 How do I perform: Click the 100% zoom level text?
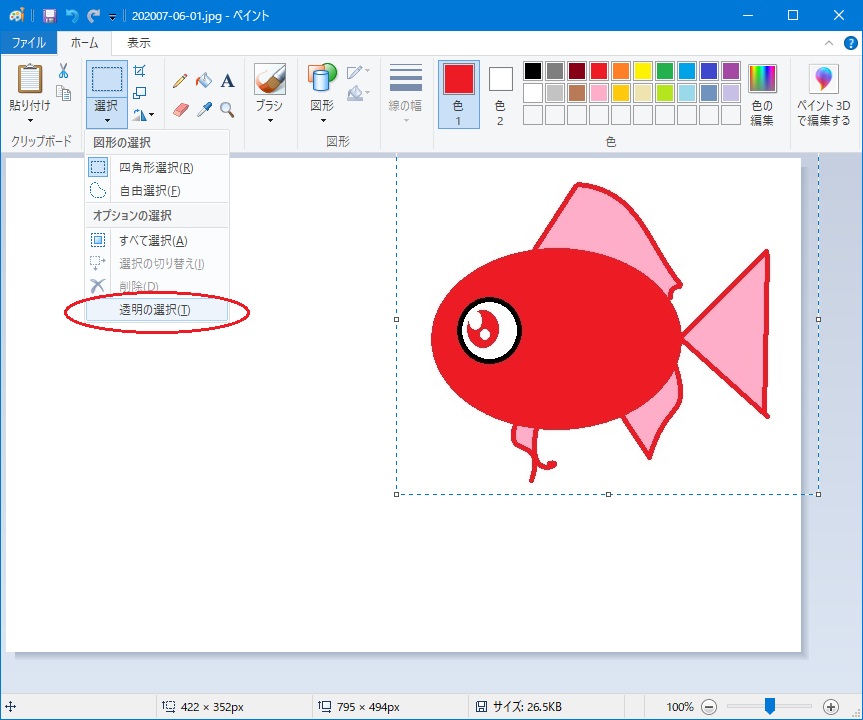(x=680, y=707)
